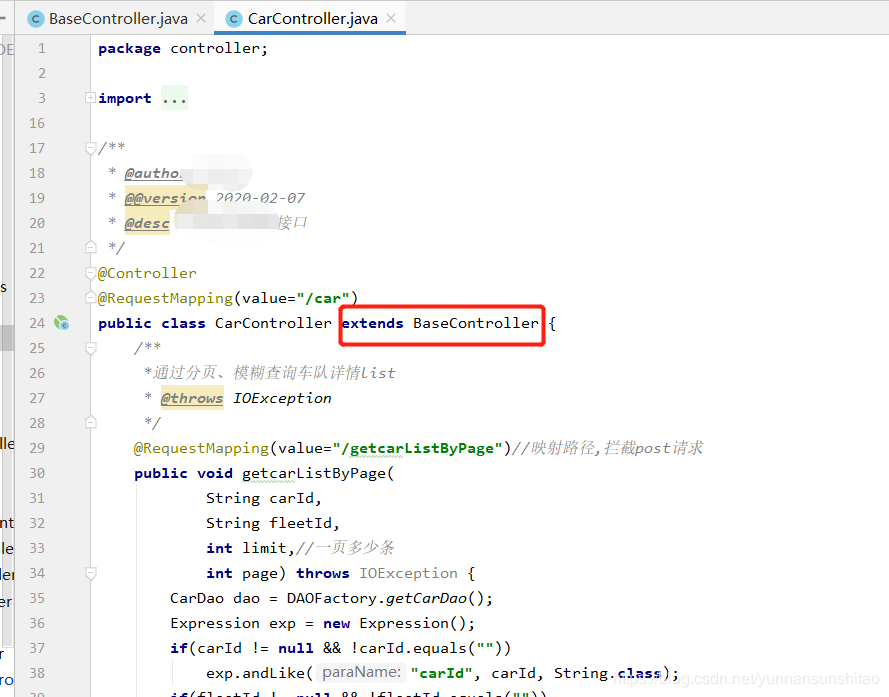The height and width of the screenshot is (697, 889).
Task: Close the CarController.java tab
Action: point(391,18)
